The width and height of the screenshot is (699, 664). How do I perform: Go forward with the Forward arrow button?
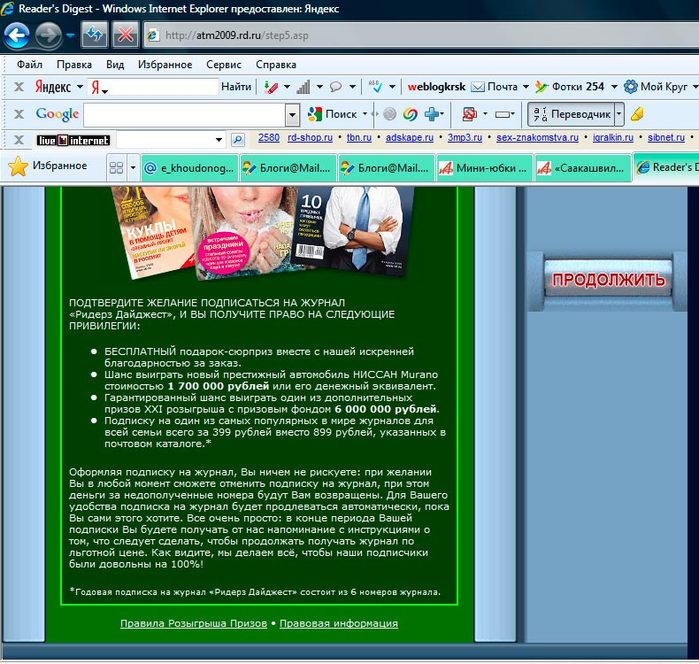pyautogui.click(x=48, y=35)
